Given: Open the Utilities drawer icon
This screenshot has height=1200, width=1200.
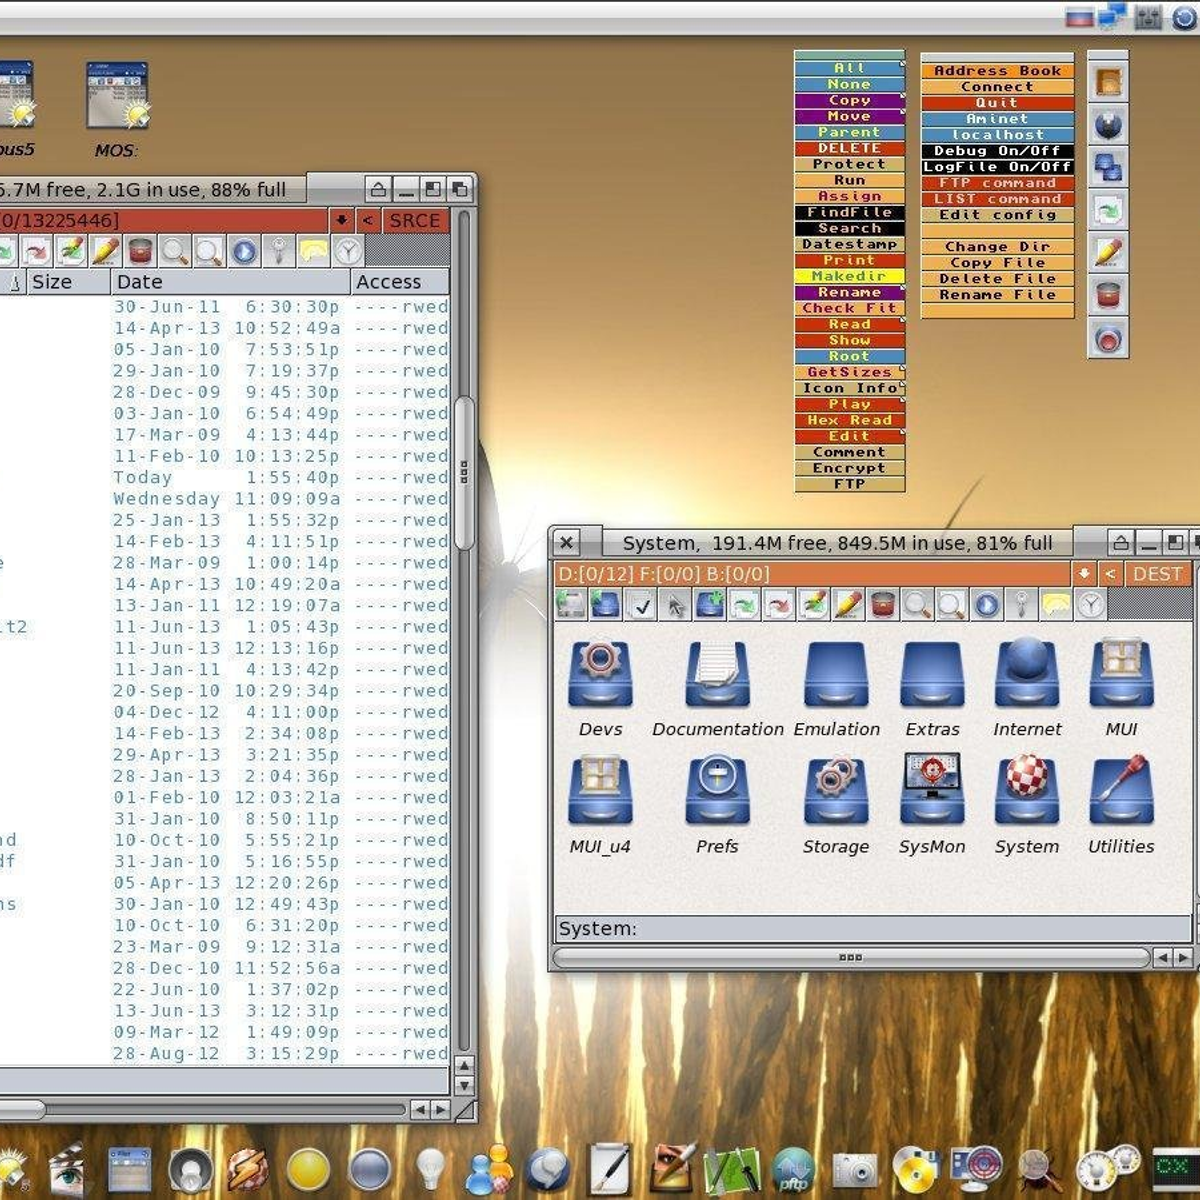Looking at the screenshot, I should [1120, 792].
